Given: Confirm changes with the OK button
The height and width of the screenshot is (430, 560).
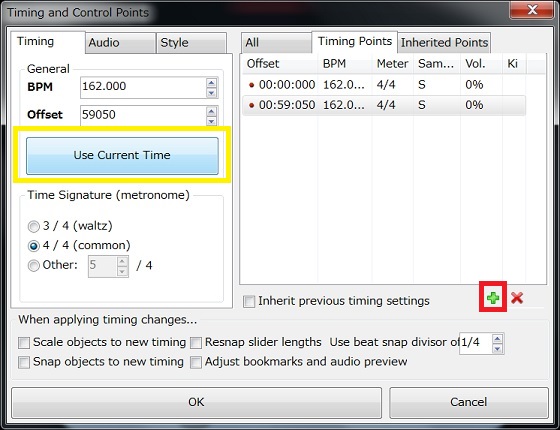Looking at the screenshot, I should coord(196,402).
